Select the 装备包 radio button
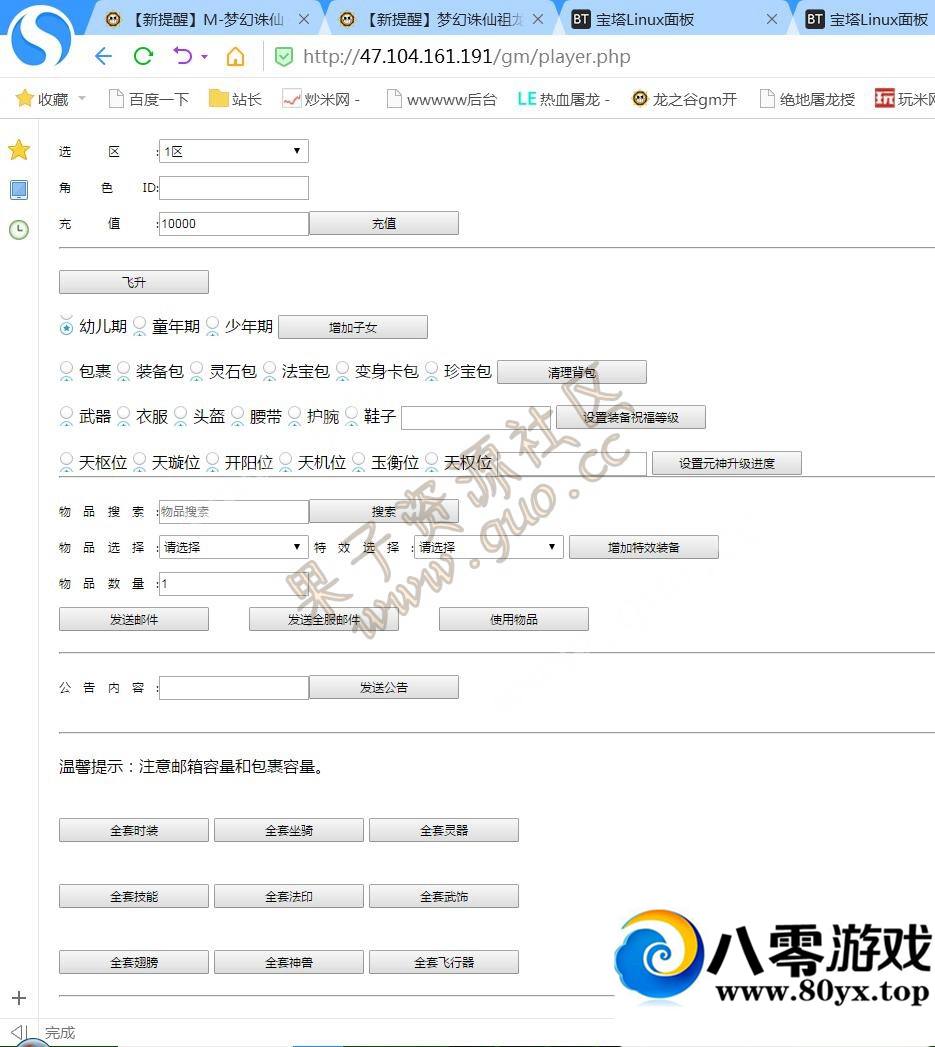 pos(124,371)
